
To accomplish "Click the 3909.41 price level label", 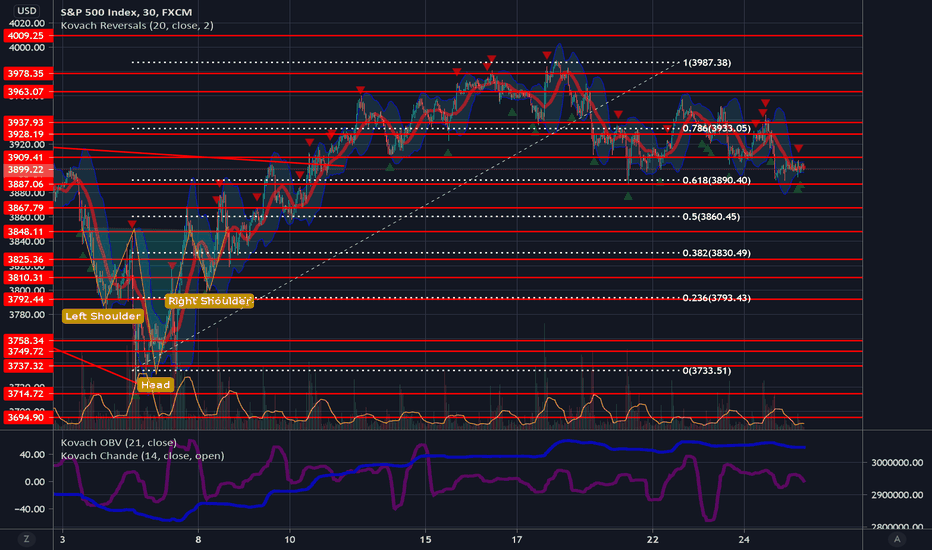I will point(28,158).
